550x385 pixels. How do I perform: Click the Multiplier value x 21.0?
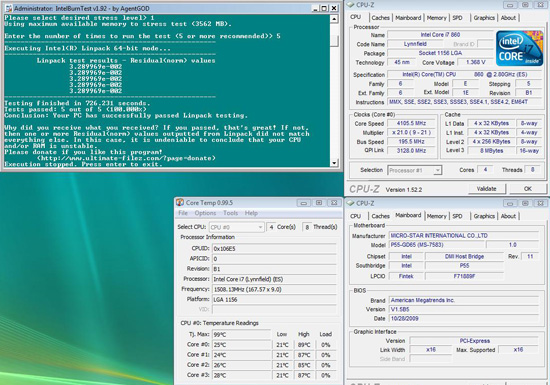point(411,133)
